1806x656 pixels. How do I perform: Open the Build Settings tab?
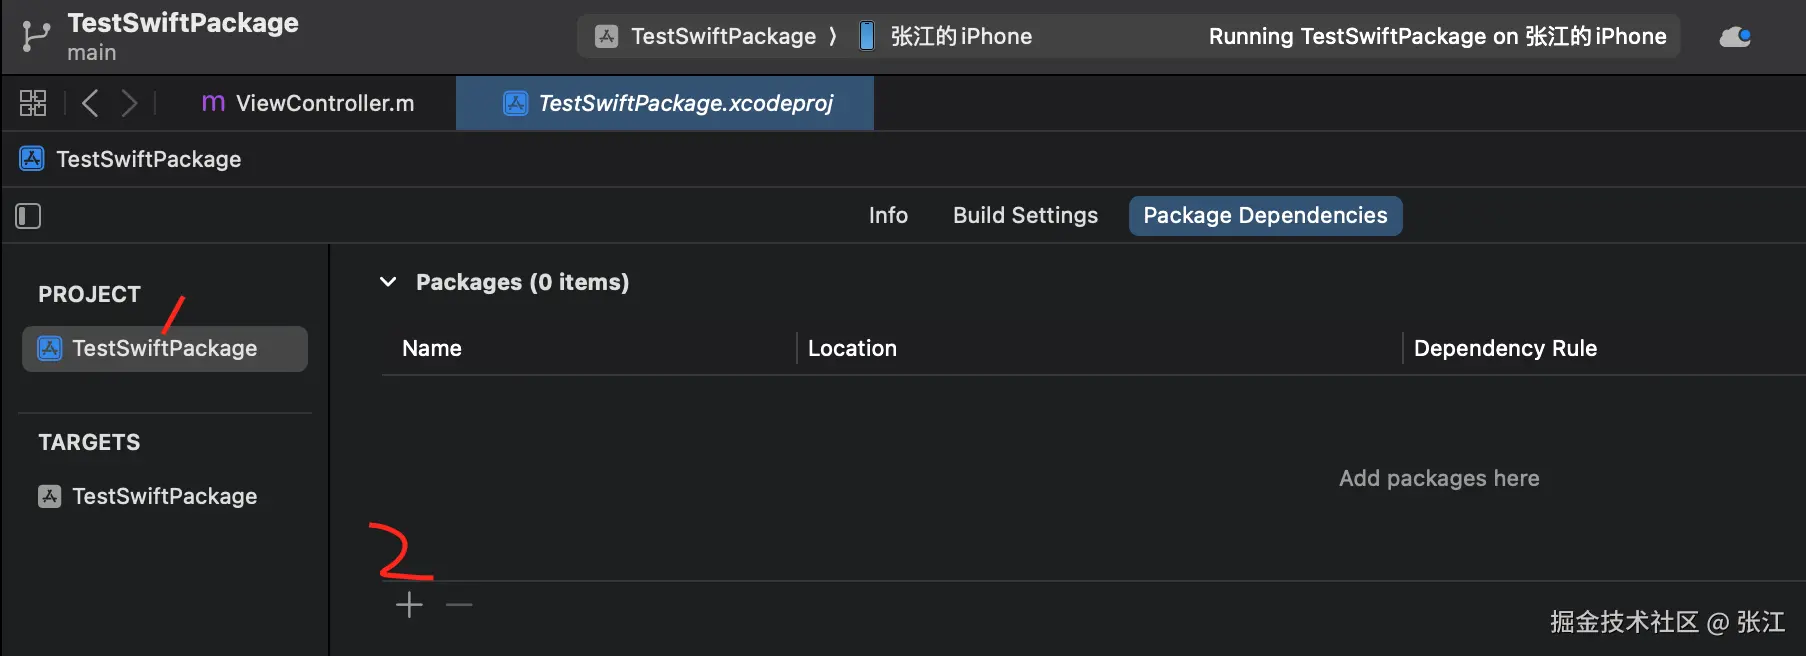click(x=1025, y=216)
